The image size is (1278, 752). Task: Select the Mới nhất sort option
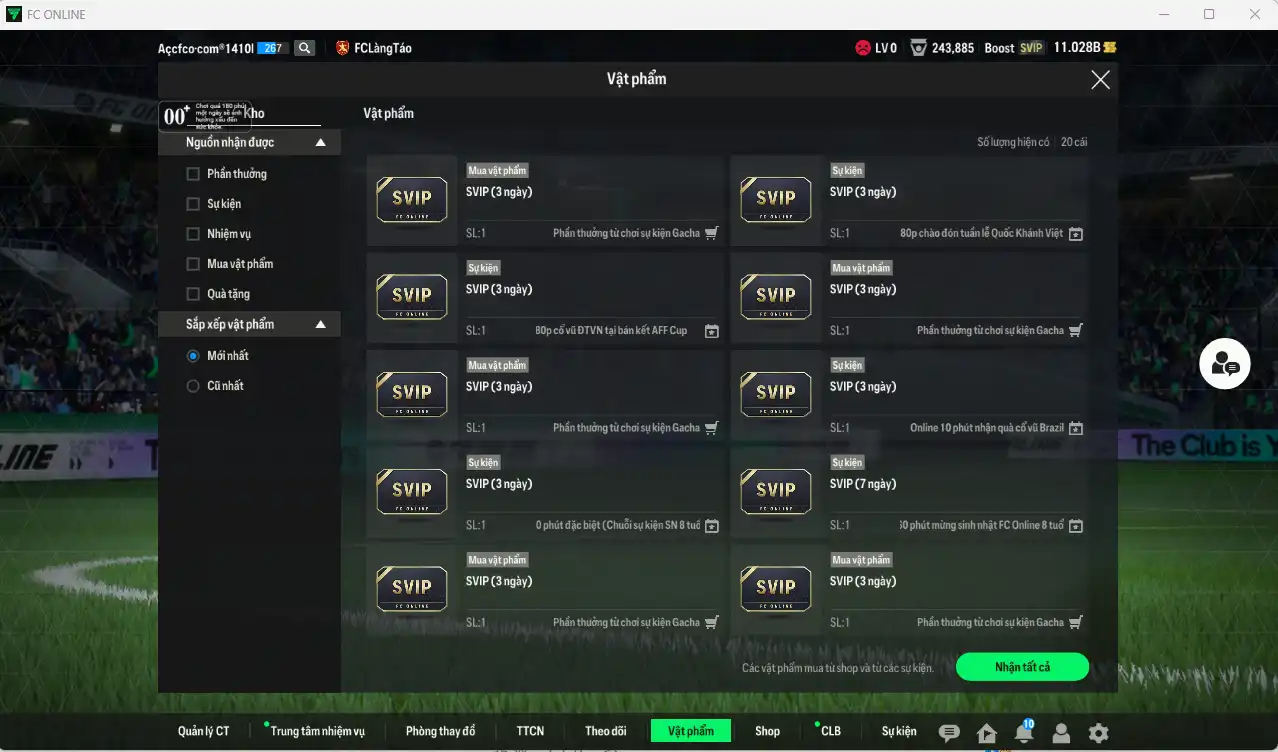pyautogui.click(x=193, y=356)
